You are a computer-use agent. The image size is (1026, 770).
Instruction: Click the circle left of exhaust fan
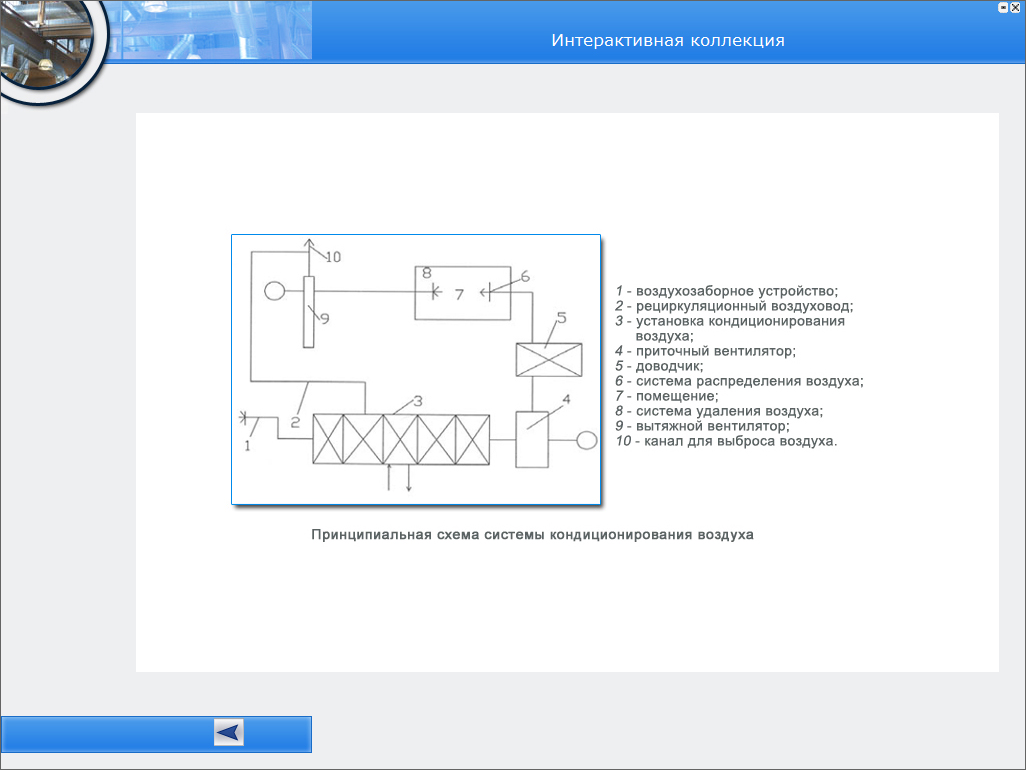pyautogui.click(x=274, y=291)
